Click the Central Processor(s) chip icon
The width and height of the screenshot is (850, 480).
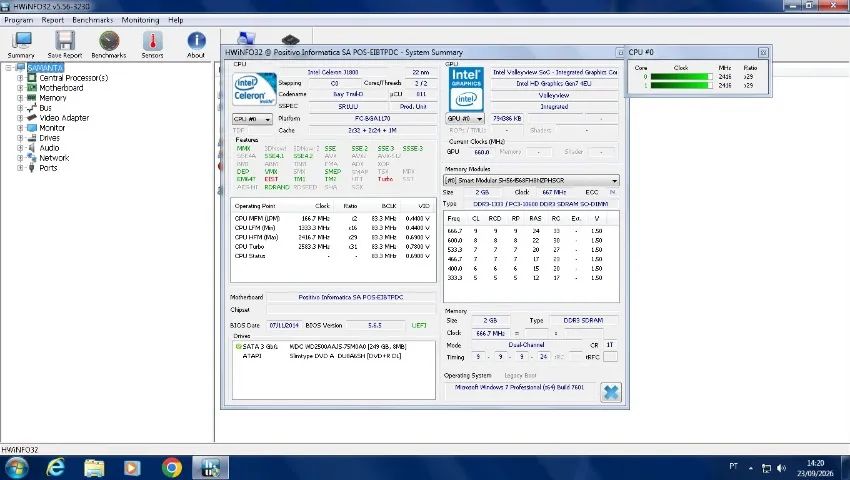32,78
